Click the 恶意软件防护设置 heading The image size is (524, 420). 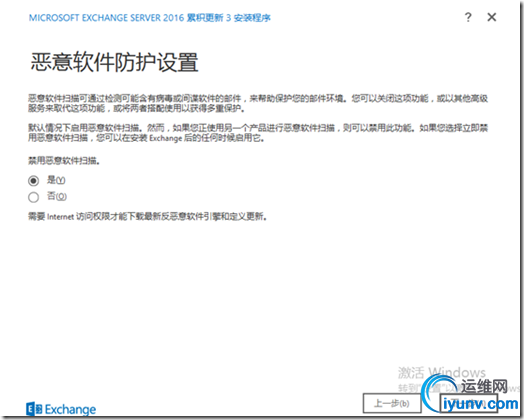(115, 62)
